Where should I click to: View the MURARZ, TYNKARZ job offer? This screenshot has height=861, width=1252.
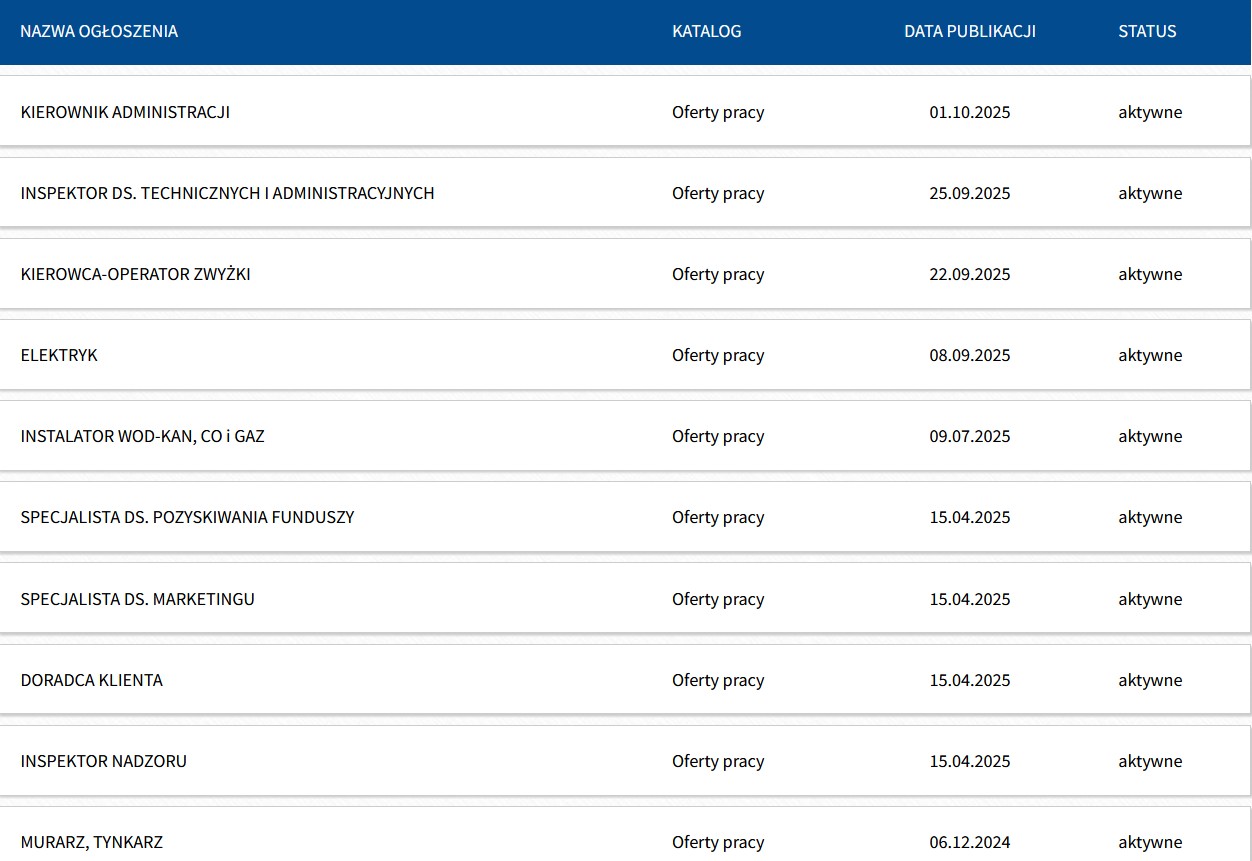coord(91,842)
